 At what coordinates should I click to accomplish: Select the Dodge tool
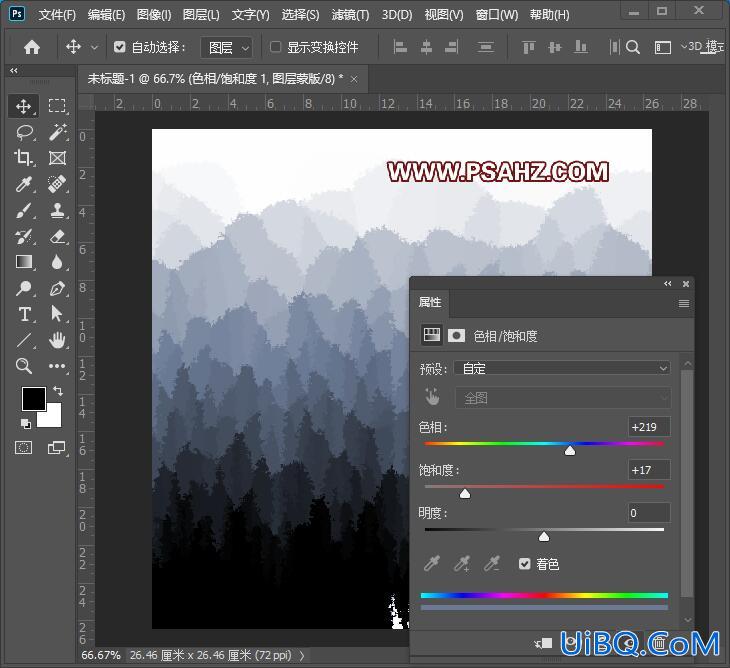coord(23,288)
